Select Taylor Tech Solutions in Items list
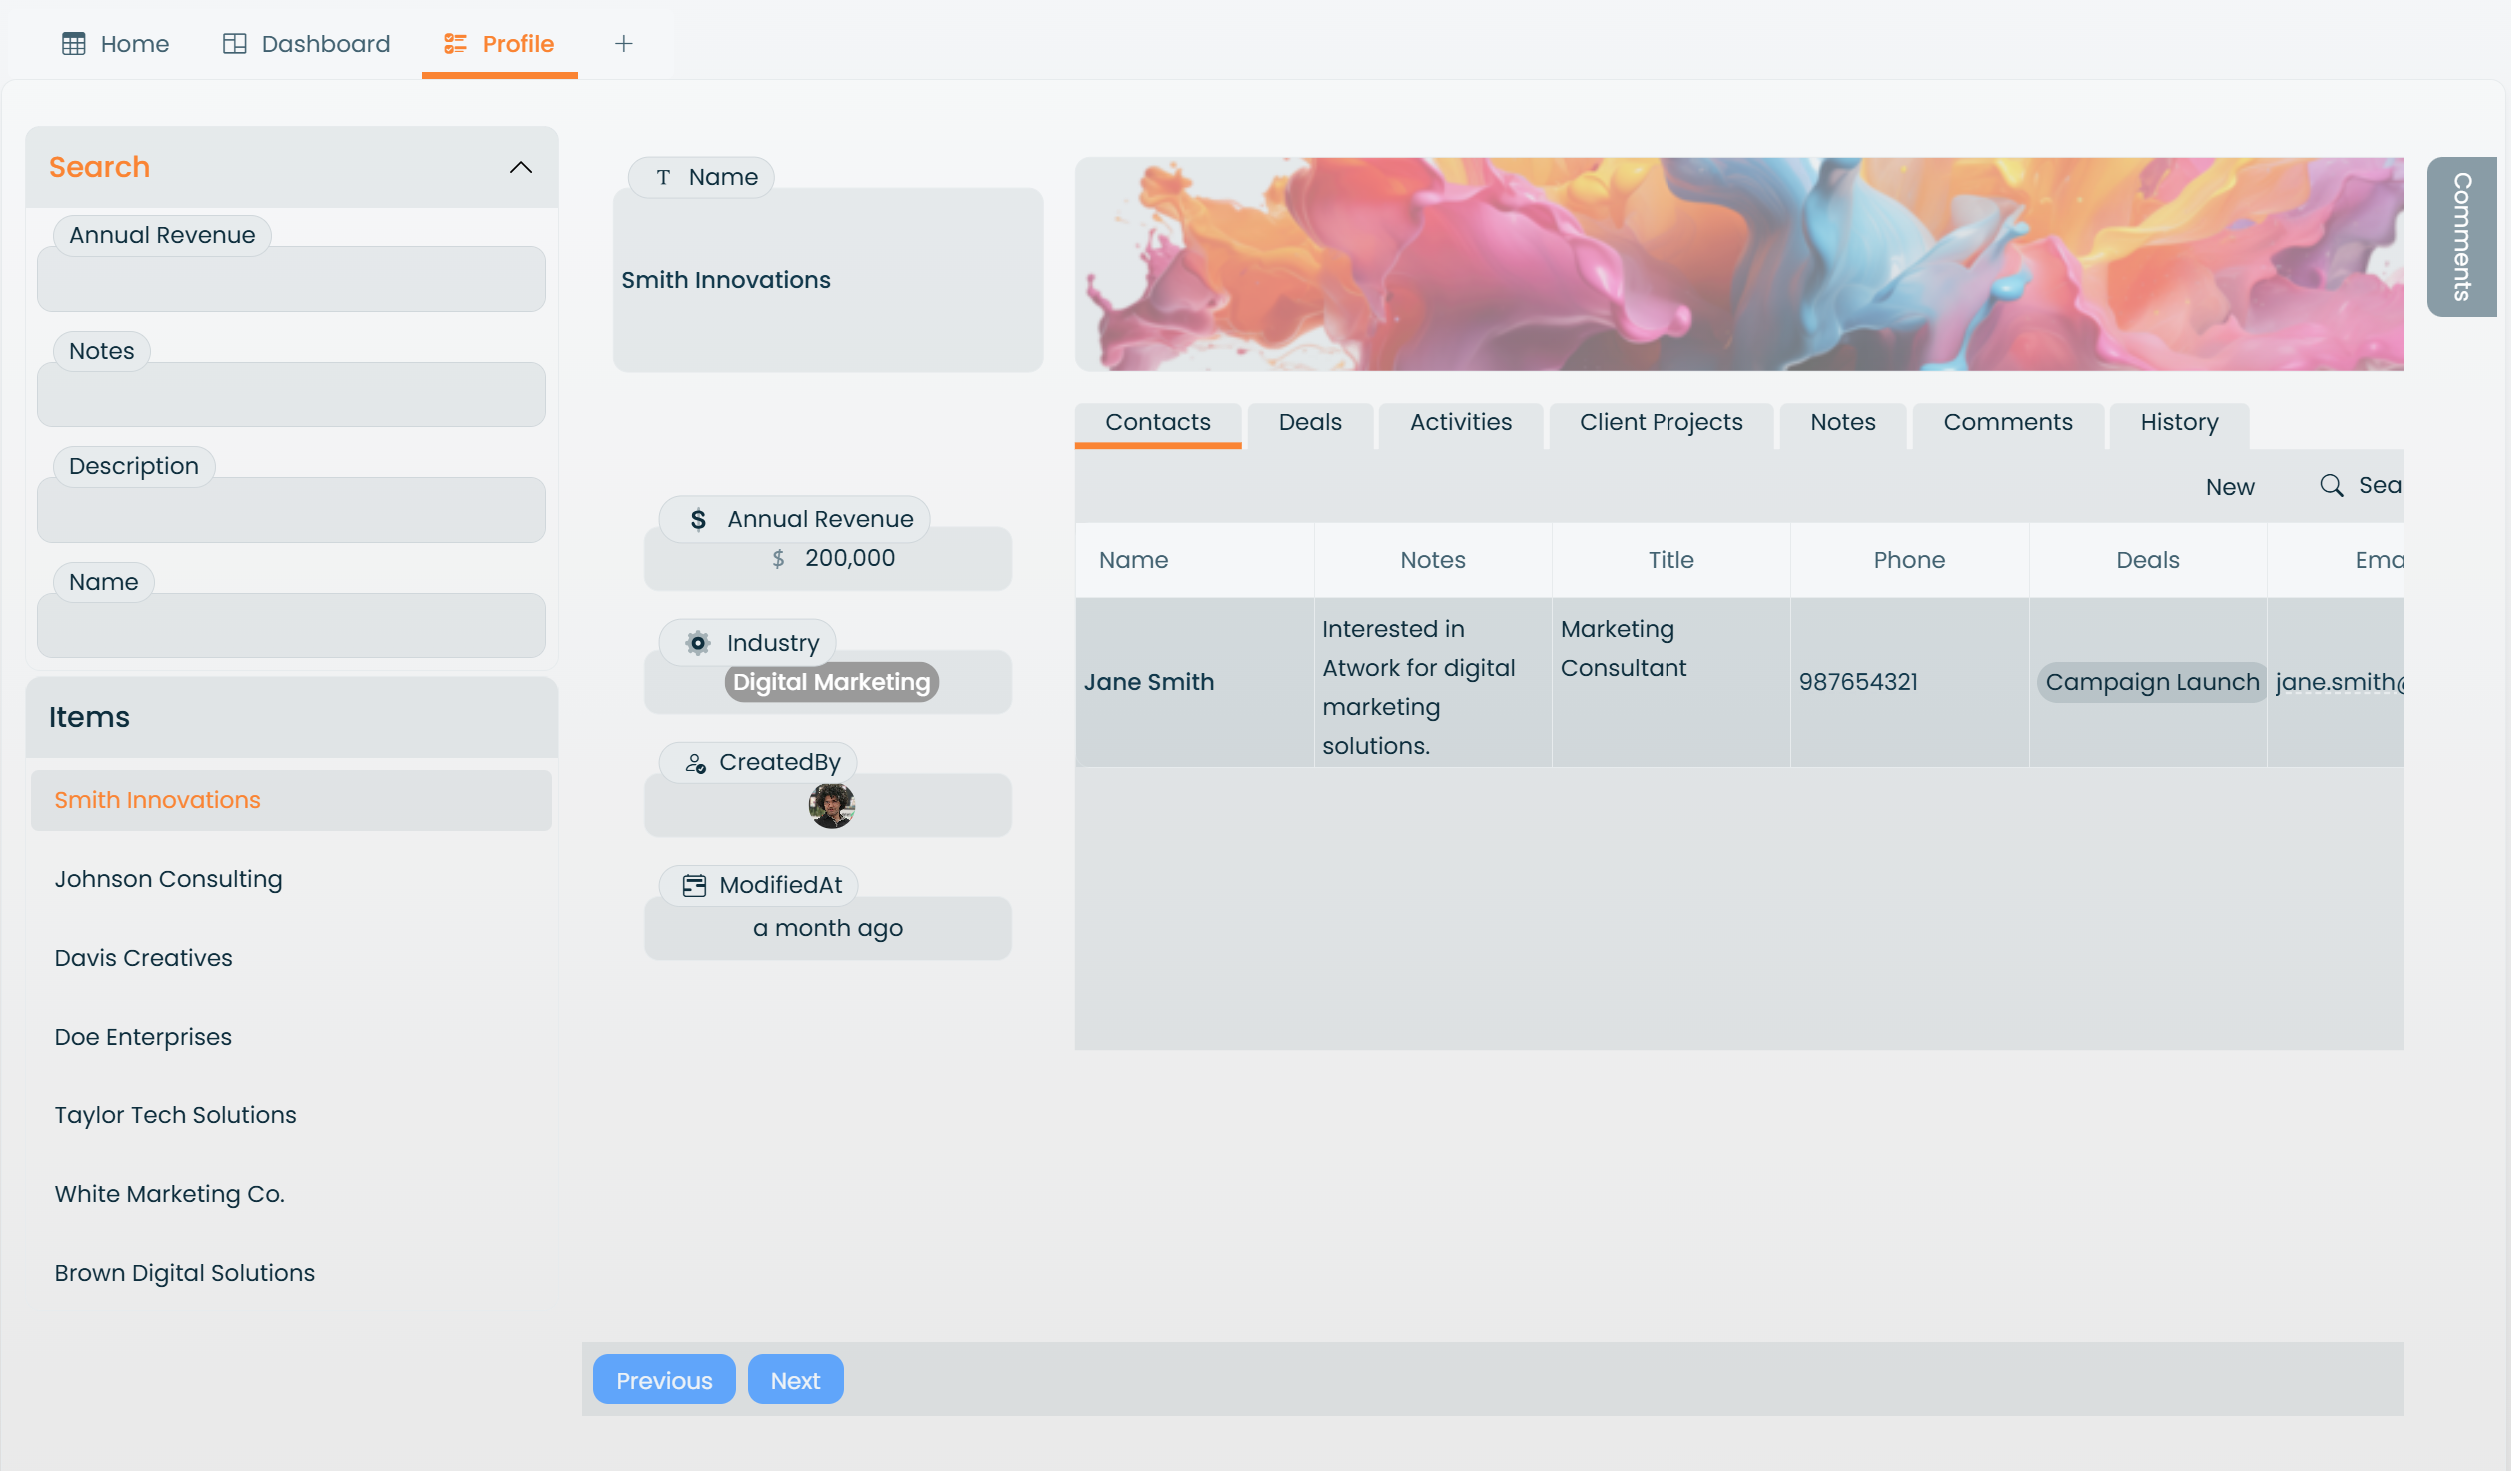The image size is (2511, 1471). (x=291, y=1115)
